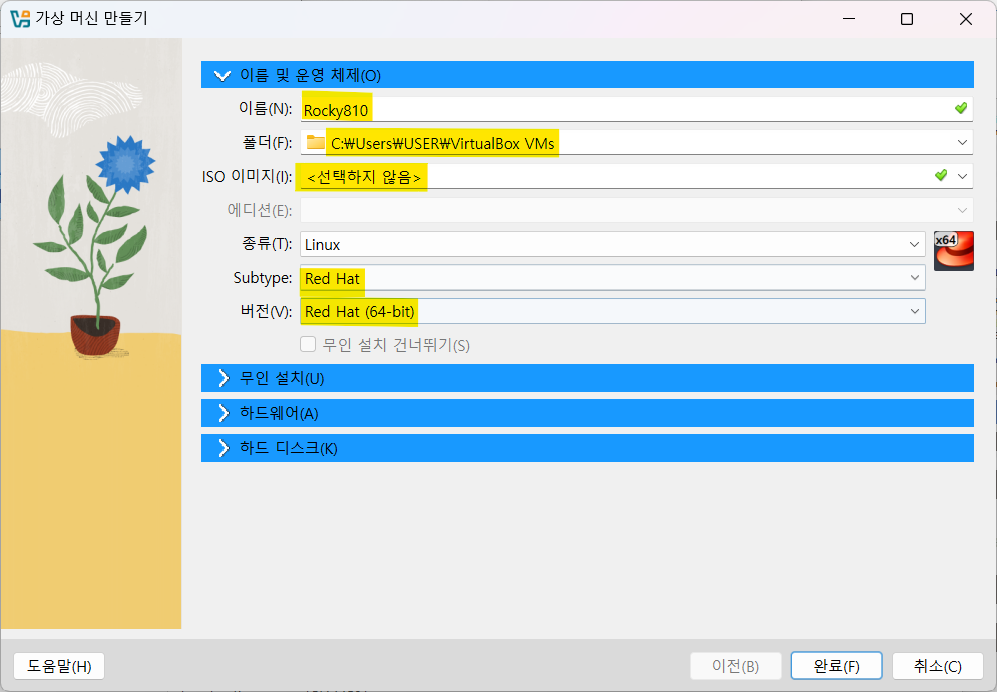Expand the 하드 디스크(K) section

tap(587, 448)
